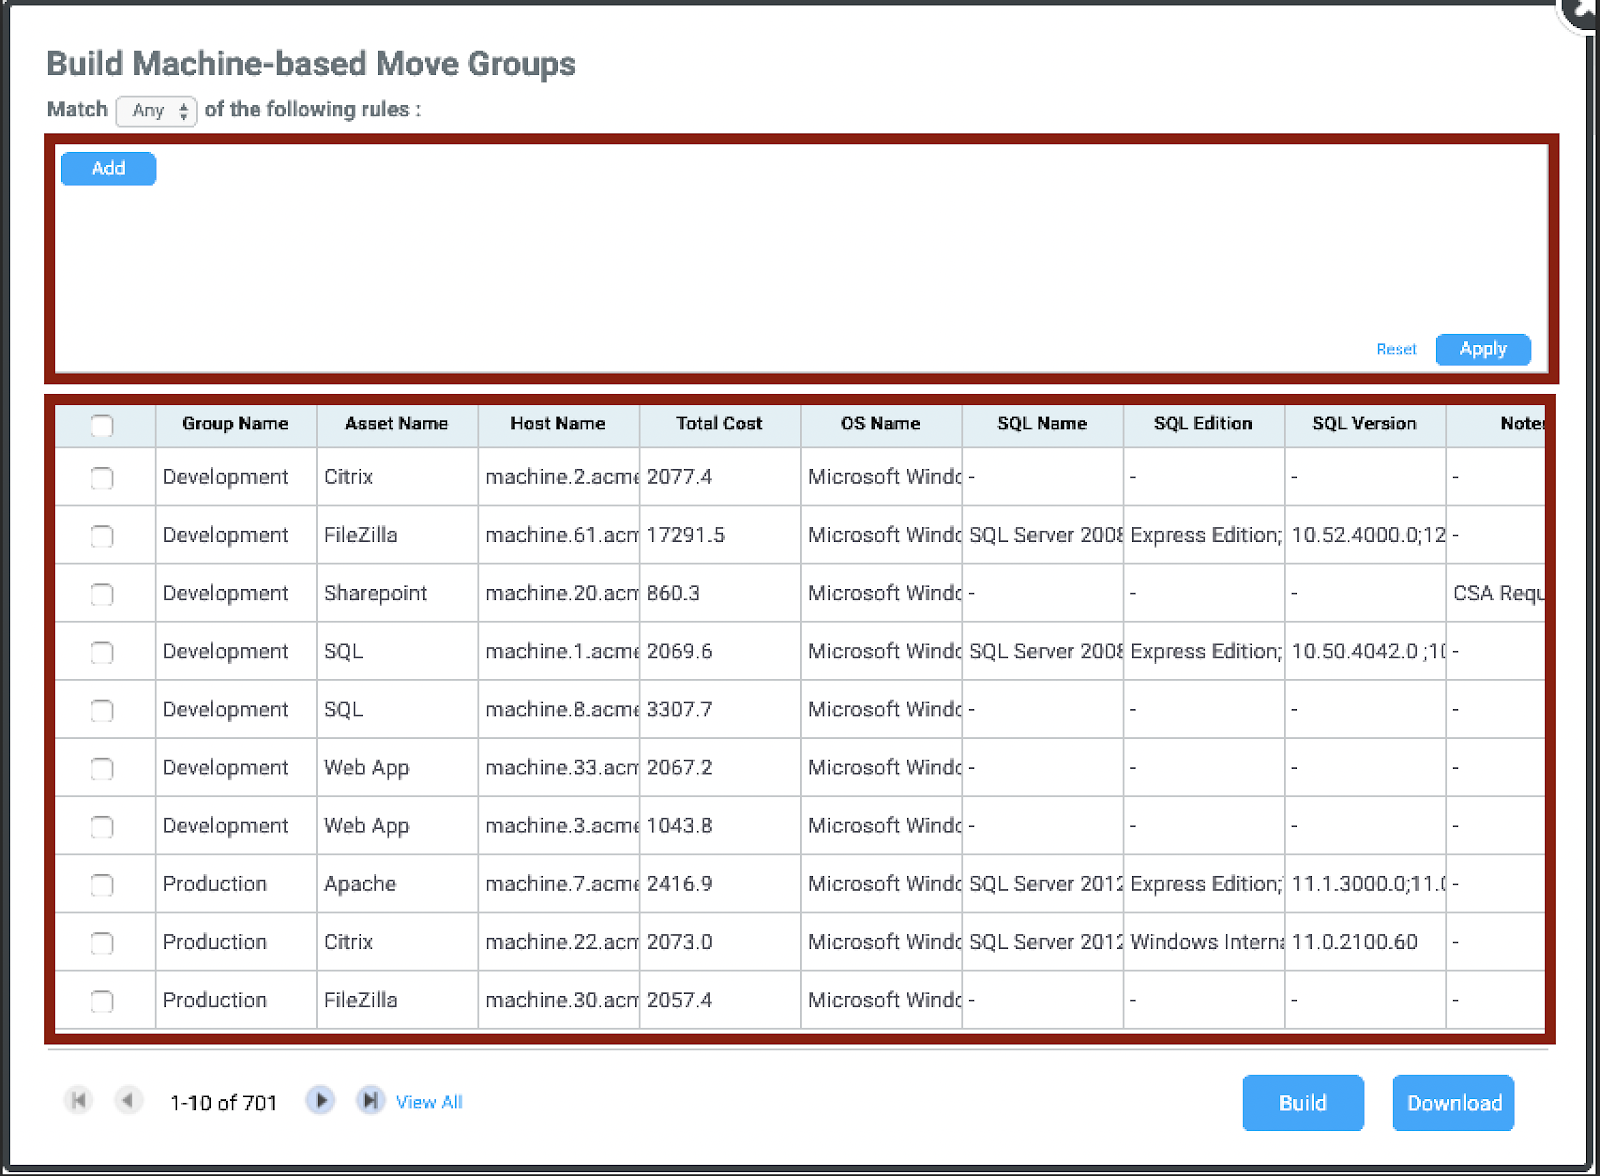Sort by Group Name column header

click(235, 424)
